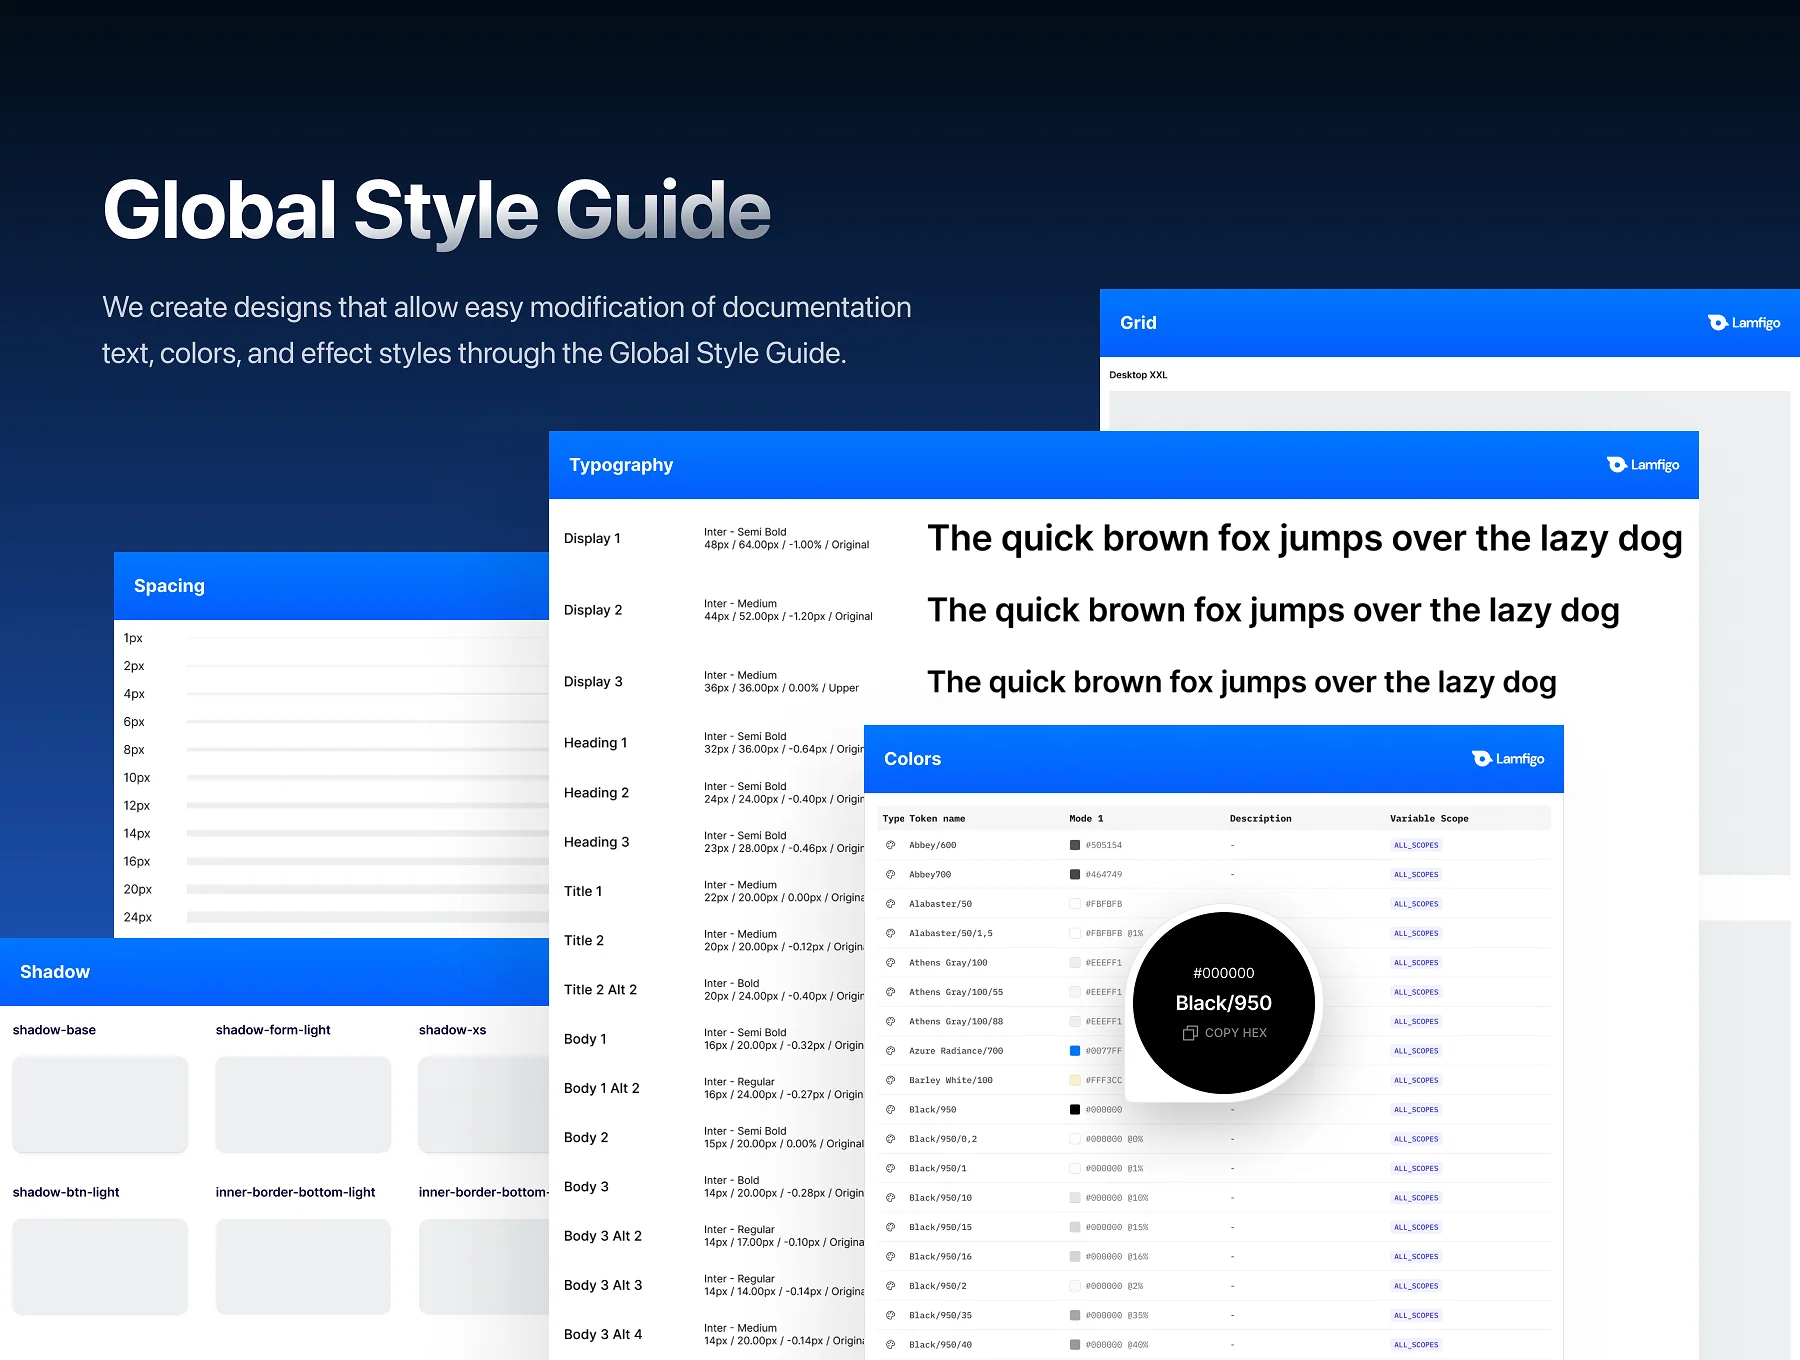Click the ALL_SCOPES tag on the Black/950 row

[x=1416, y=1110]
